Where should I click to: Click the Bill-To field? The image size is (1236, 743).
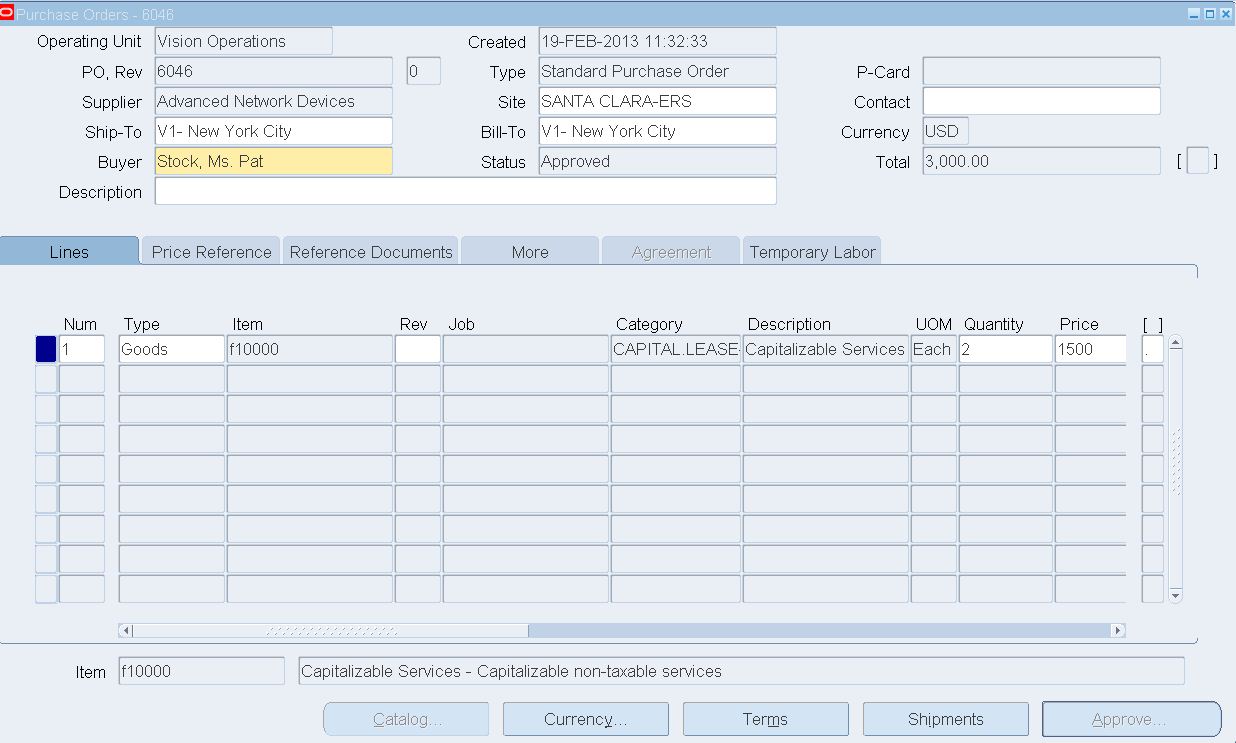[x=658, y=131]
